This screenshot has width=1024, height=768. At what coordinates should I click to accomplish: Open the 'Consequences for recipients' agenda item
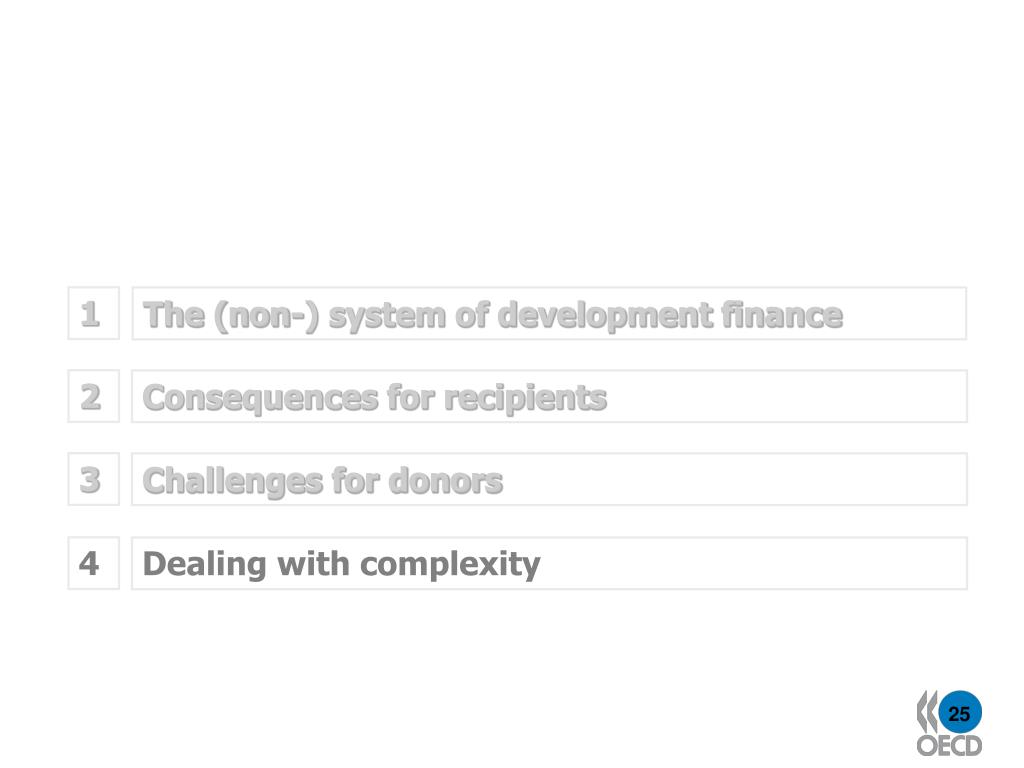click(x=549, y=396)
